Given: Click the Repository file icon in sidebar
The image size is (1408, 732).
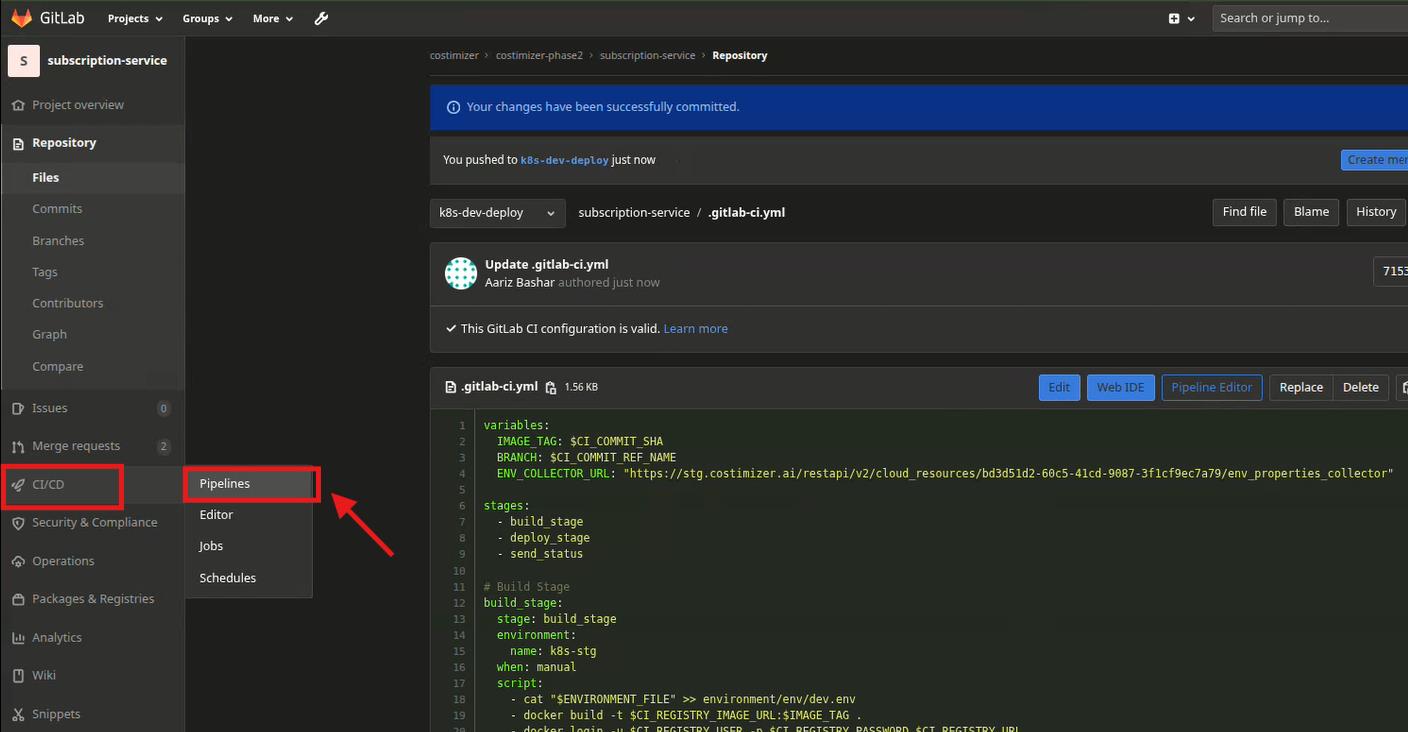Looking at the screenshot, I should coord(18,143).
